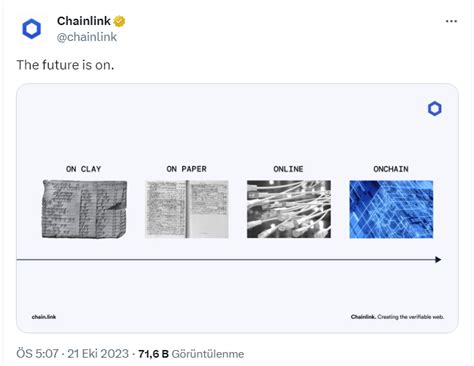This screenshot has height=366, width=474.
Task: Click the paper notebook picture
Action: pos(187,209)
